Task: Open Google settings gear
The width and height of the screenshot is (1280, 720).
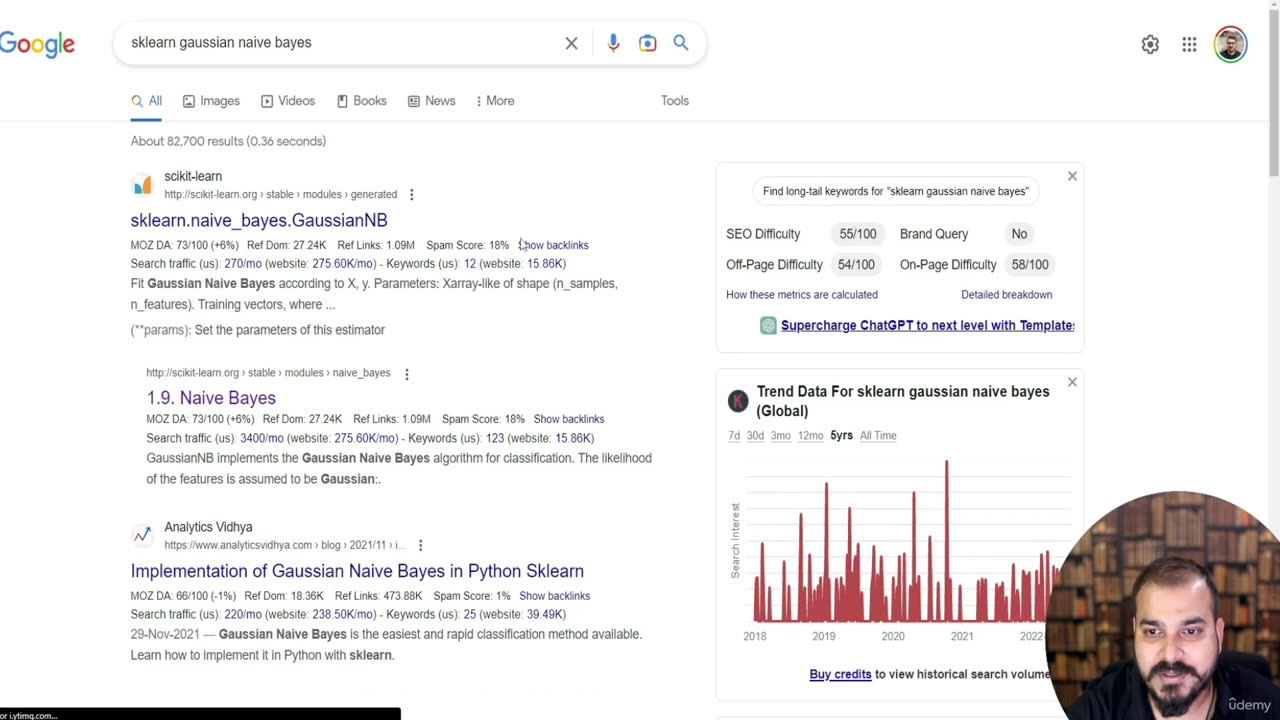Action: click(1150, 44)
